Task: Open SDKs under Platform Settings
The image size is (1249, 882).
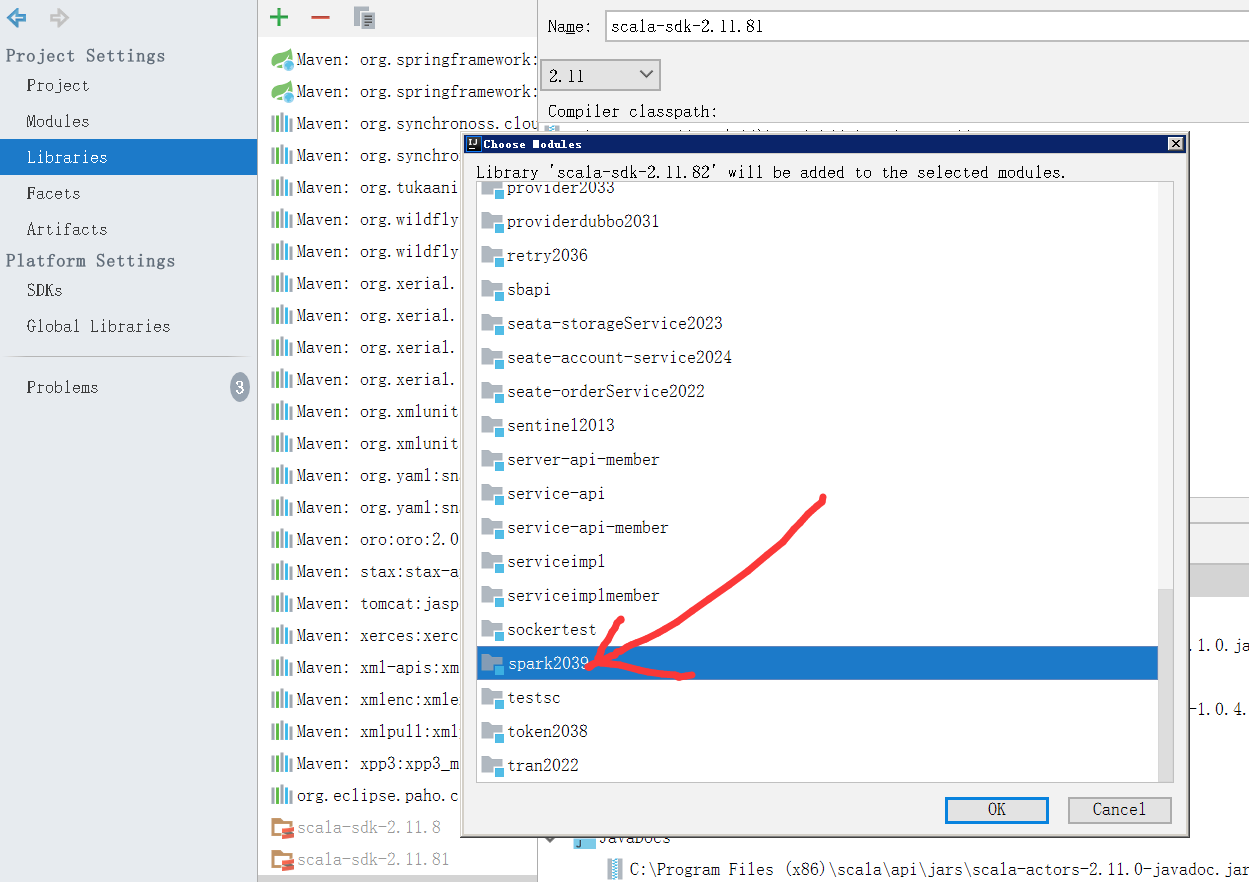Action: 45,291
